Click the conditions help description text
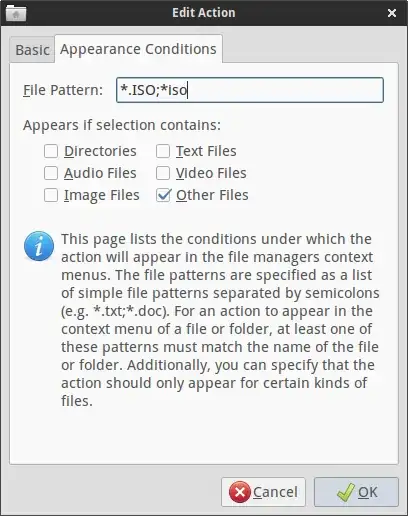This screenshot has width=408, height=516. pos(220,320)
